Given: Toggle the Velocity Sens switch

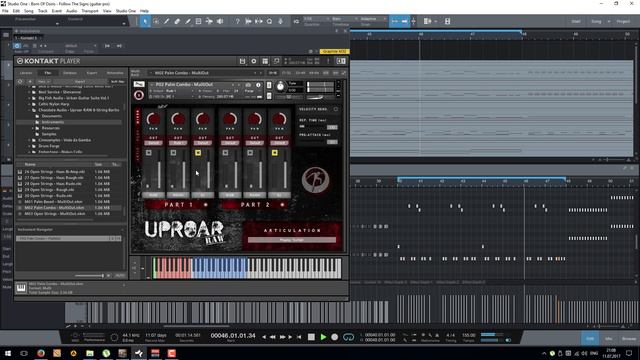Looking at the screenshot, I should 336,109.
